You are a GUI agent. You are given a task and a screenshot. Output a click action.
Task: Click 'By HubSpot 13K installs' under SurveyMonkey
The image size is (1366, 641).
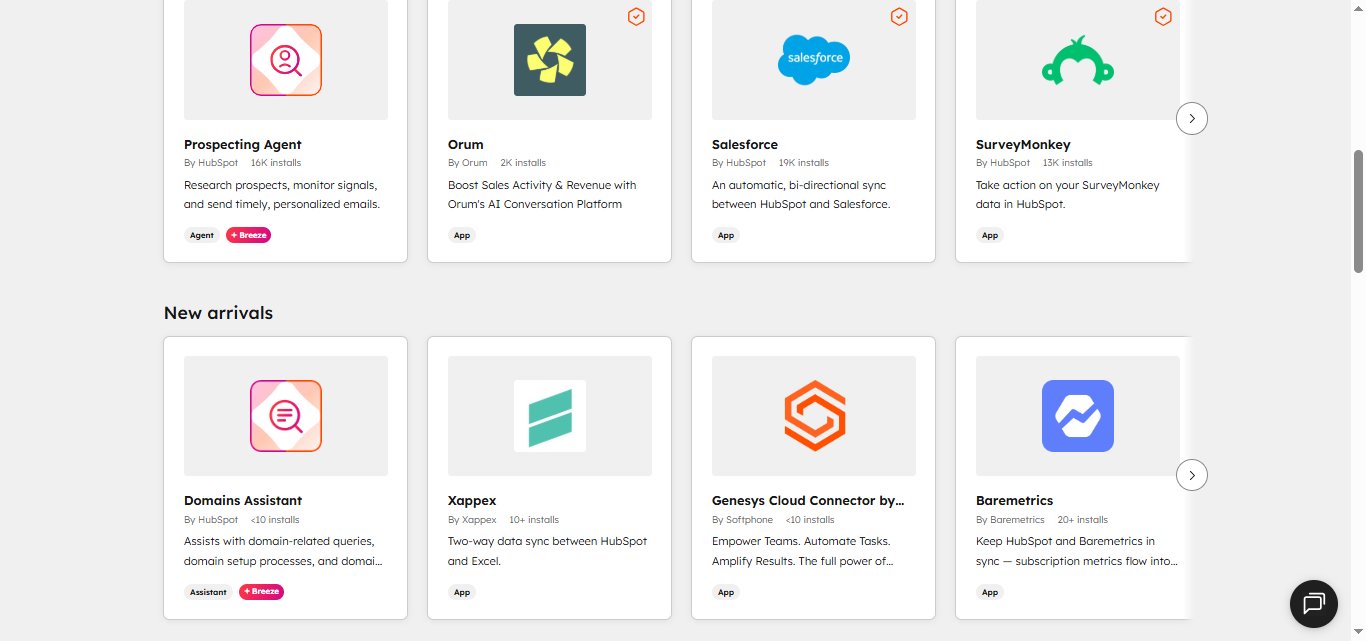(1034, 163)
